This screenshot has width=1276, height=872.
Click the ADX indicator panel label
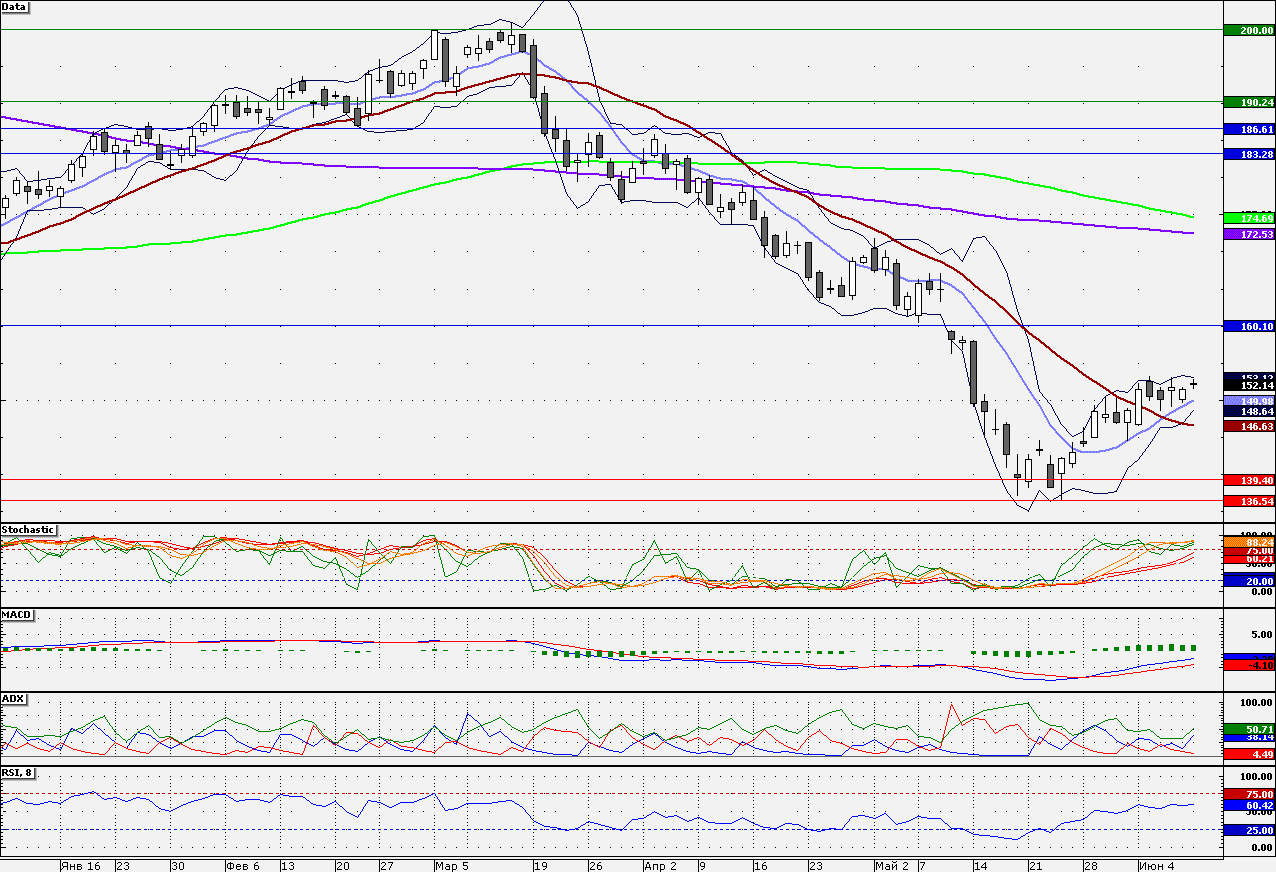pos(12,698)
